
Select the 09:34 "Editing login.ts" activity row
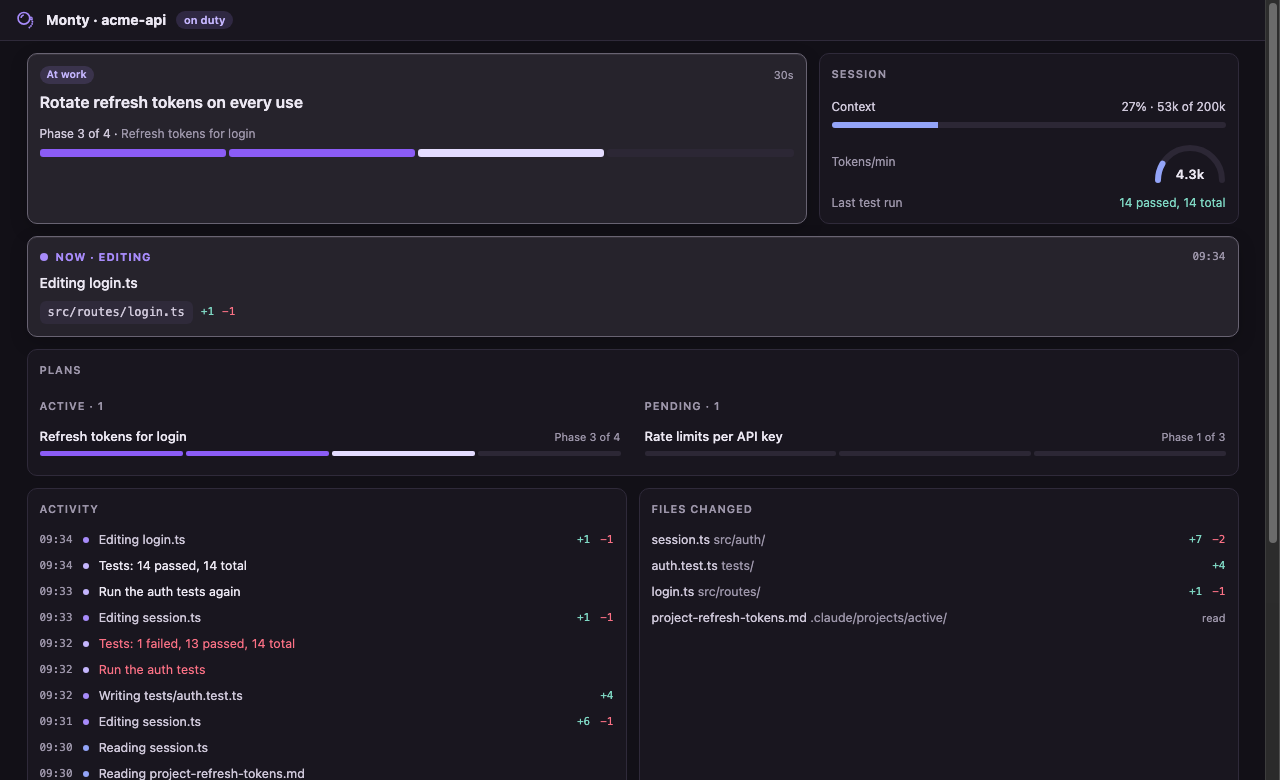(326, 540)
